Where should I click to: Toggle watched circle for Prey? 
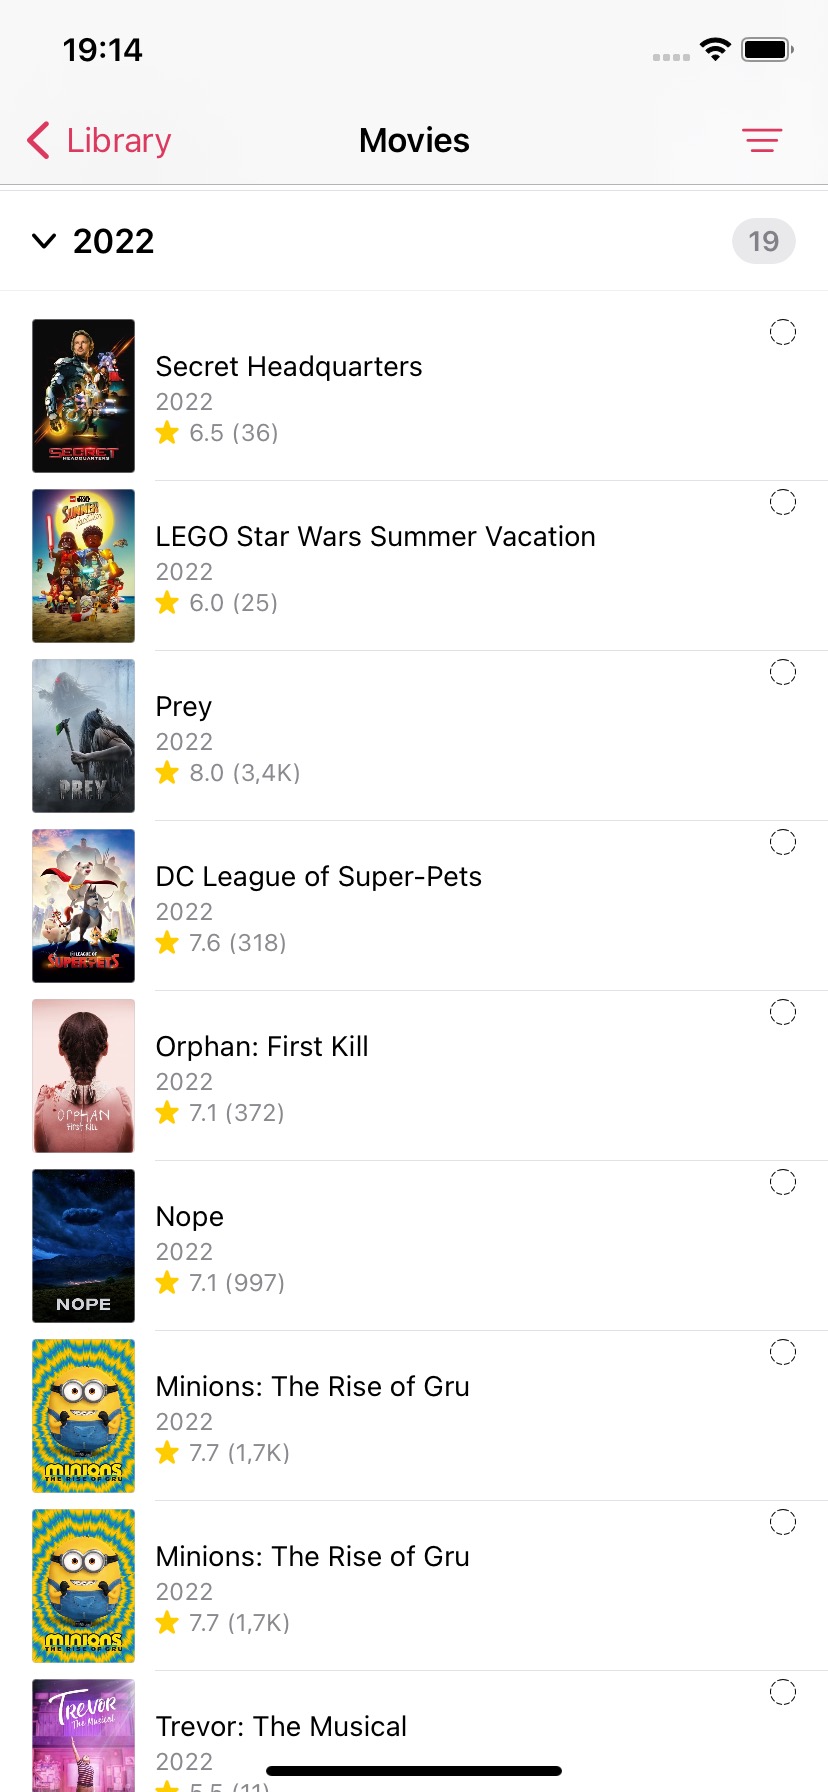tap(783, 672)
